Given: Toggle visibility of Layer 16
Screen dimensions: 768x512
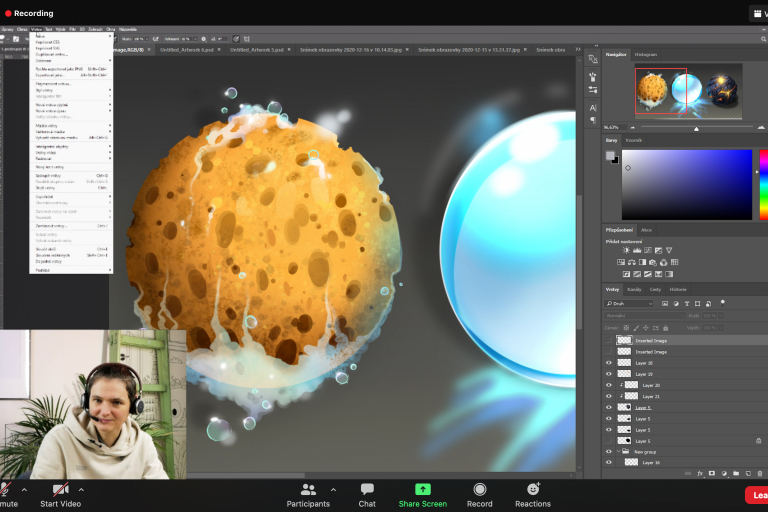Looking at the screenshot, I should [609, 462].
